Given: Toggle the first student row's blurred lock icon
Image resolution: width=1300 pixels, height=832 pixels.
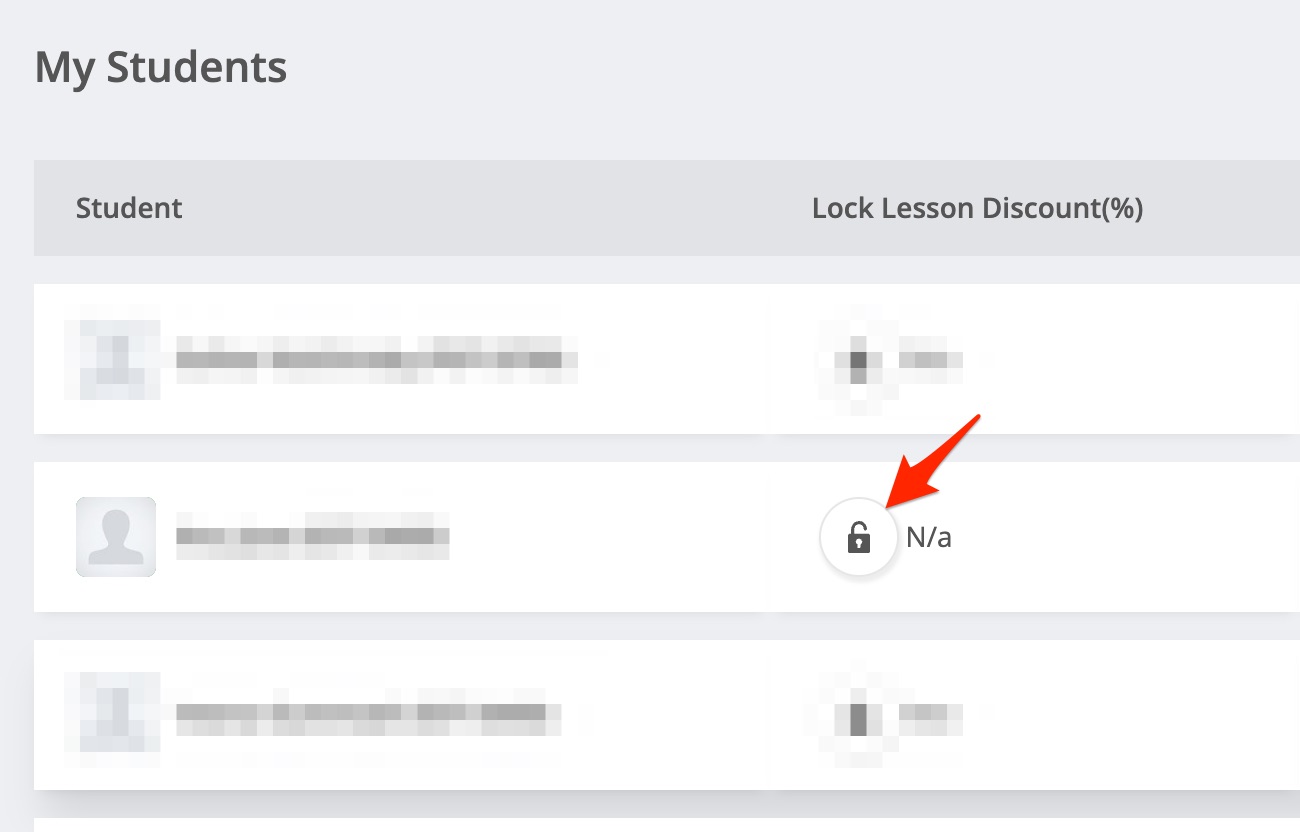Looking at the screenshot, I should pyautogui.click(x=858, y=360).
